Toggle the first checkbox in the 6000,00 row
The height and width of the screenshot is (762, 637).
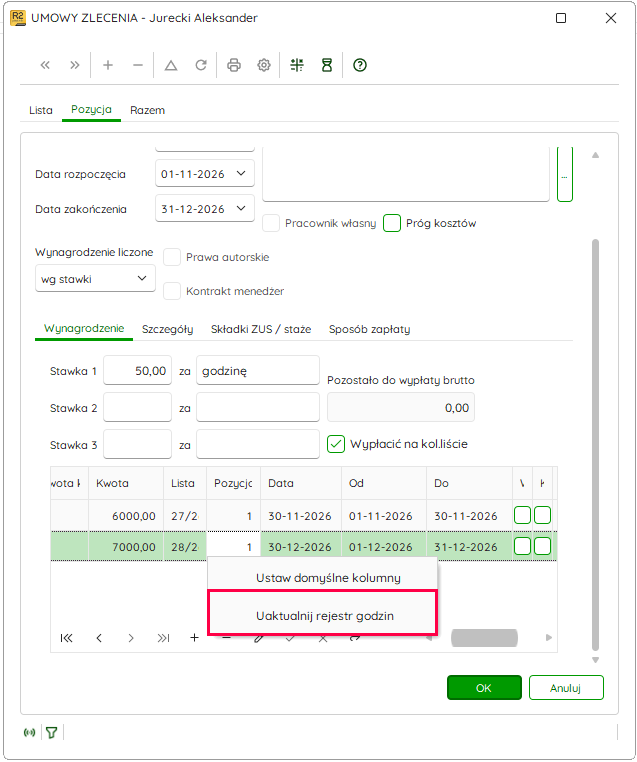click(522, 515)
